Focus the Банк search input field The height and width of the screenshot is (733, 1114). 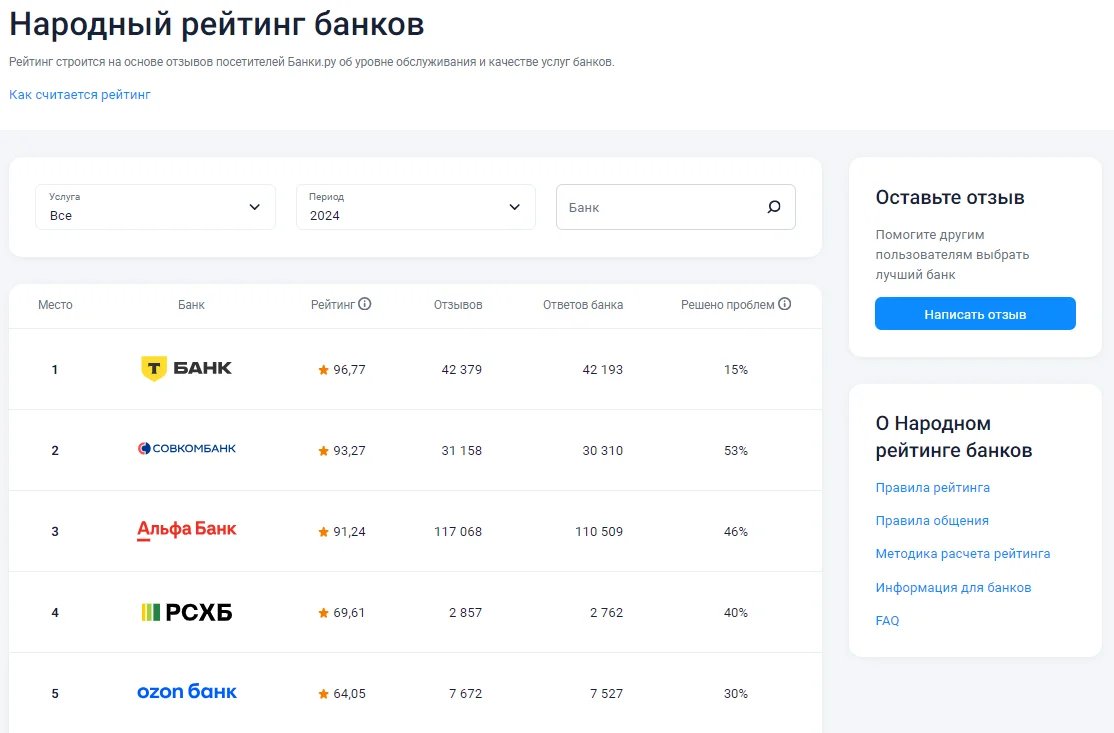(676, 207)
